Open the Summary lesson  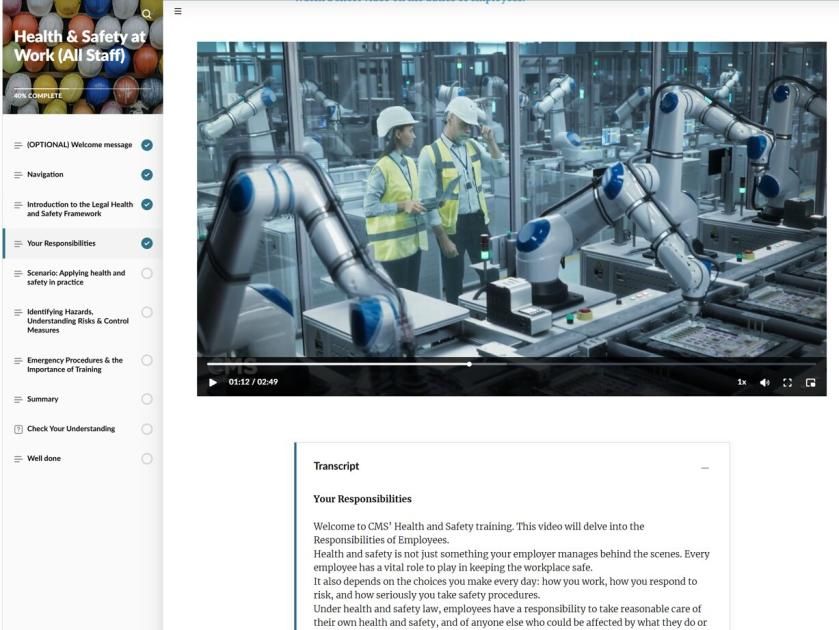point(83,399)
